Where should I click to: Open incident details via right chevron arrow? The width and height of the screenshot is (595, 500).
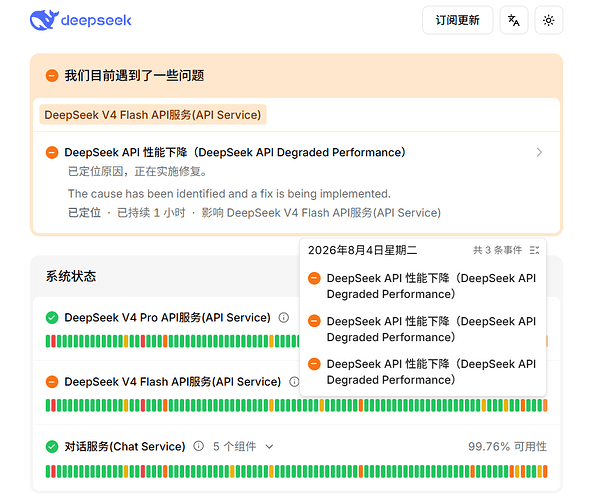tap(539, 153)
